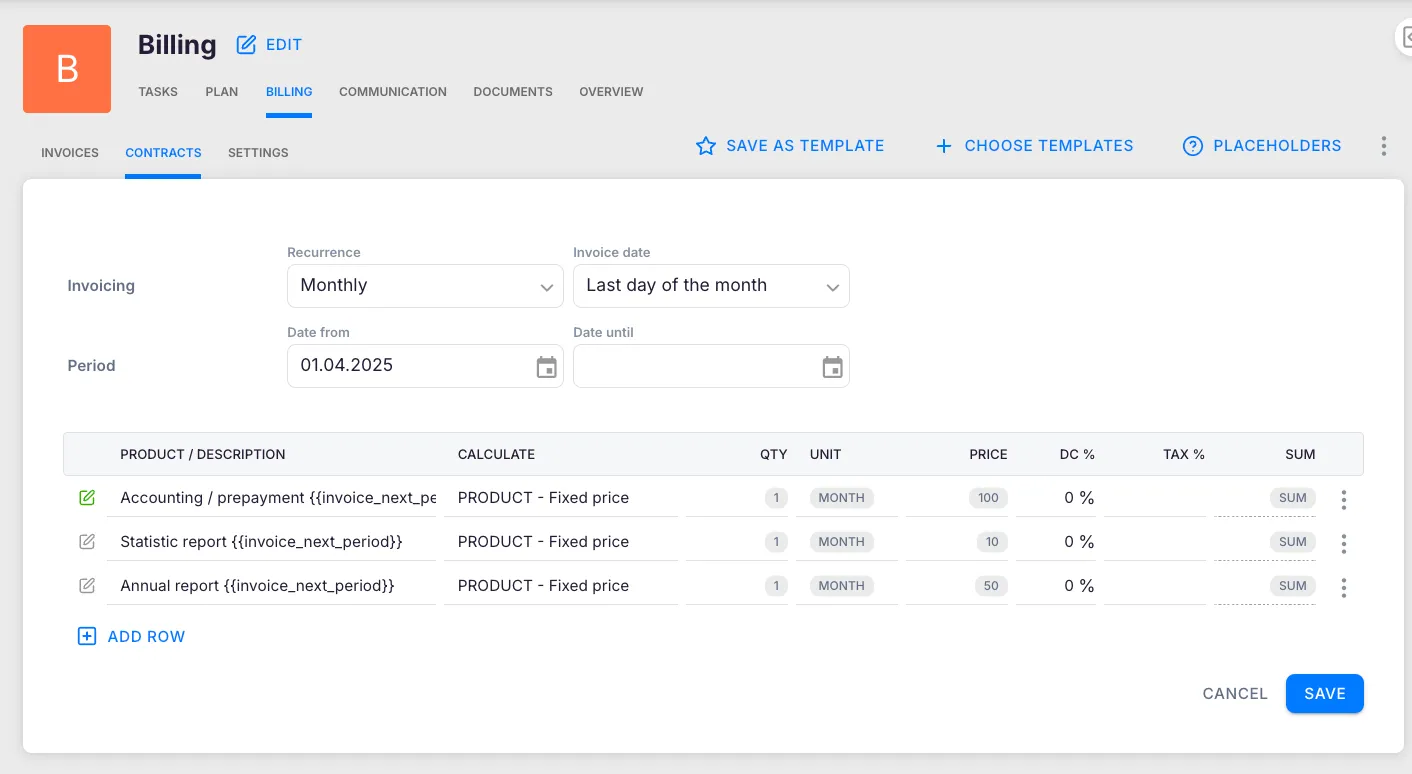Click the green edit icon on Accounting row
This screenshot has width=1412, height=774.
(x=87, y=497)
